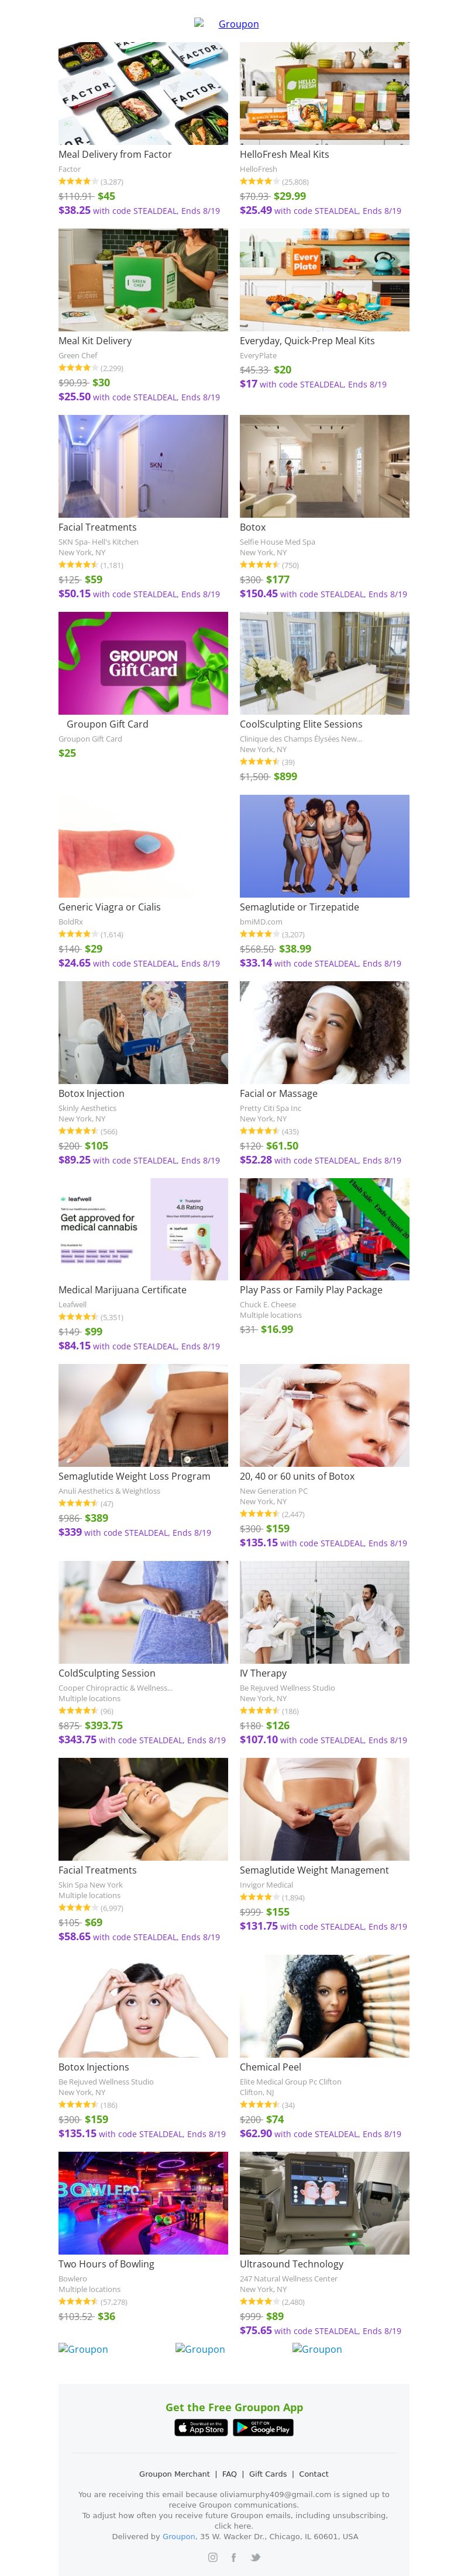Open the Facebook icon in footer
The image size is (468, 2576).
pyautogui.click(x=234, y=2556)
